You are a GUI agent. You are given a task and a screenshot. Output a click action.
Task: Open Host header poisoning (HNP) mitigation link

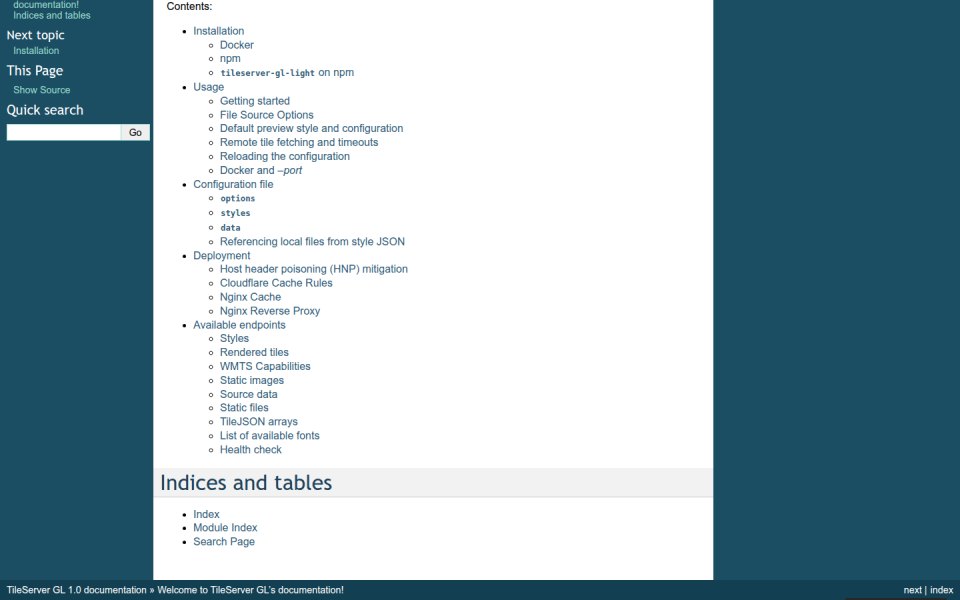pos(313,269)
